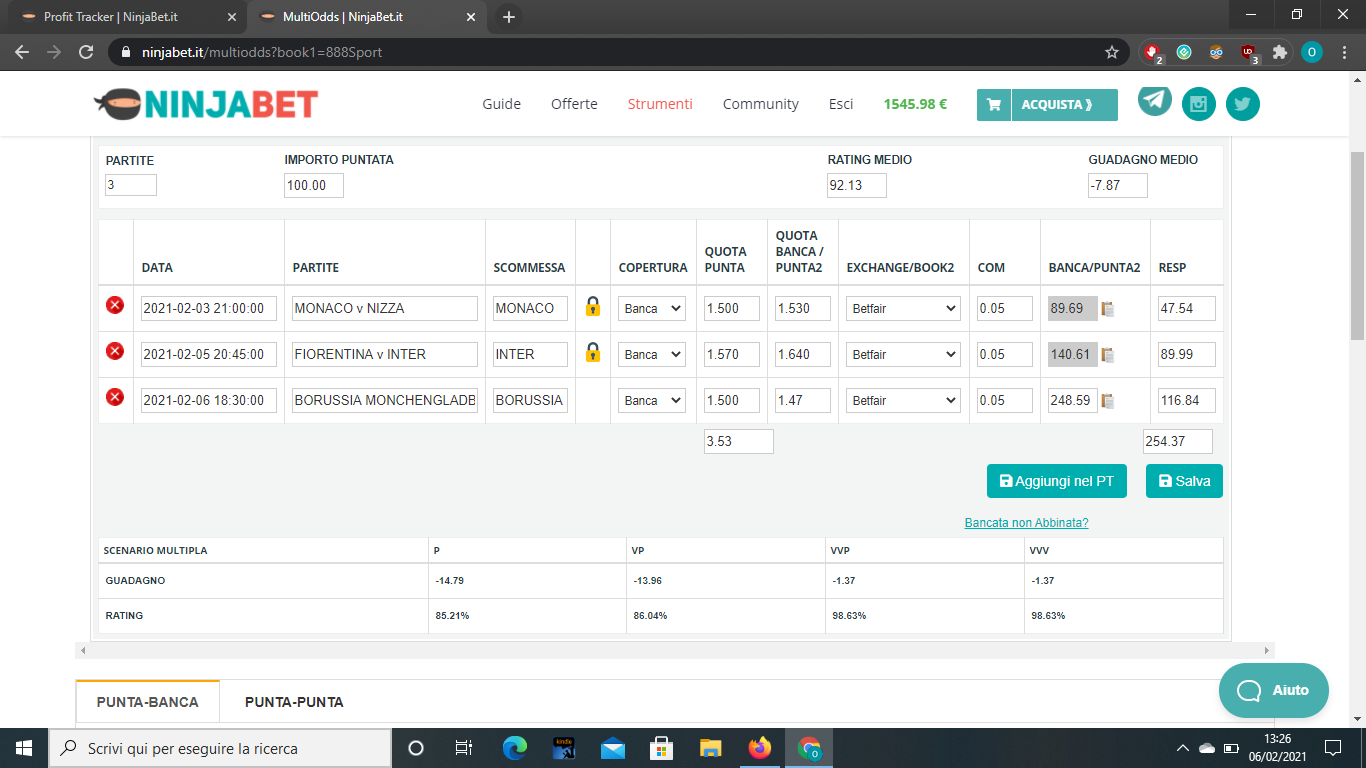Close the Profit Tracker tab

click(x=232, y=17)
